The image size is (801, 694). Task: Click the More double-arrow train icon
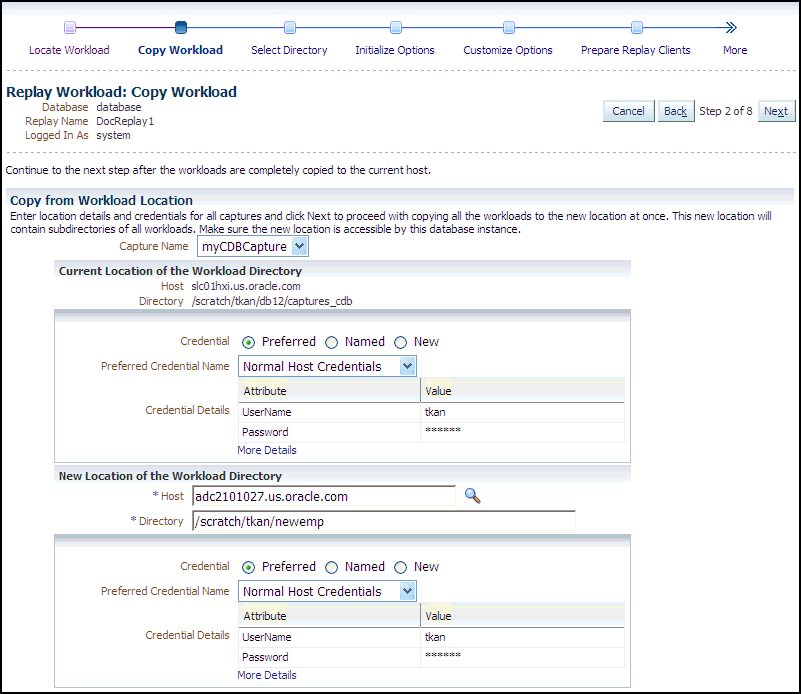(x=731, y=28)
